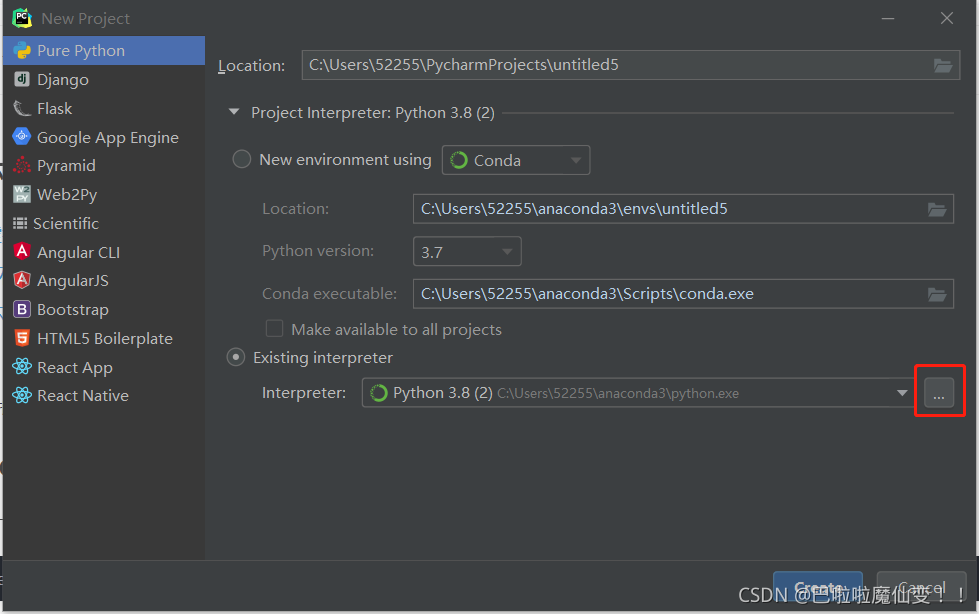Open the Python version 3.7 dropdown

467,252
